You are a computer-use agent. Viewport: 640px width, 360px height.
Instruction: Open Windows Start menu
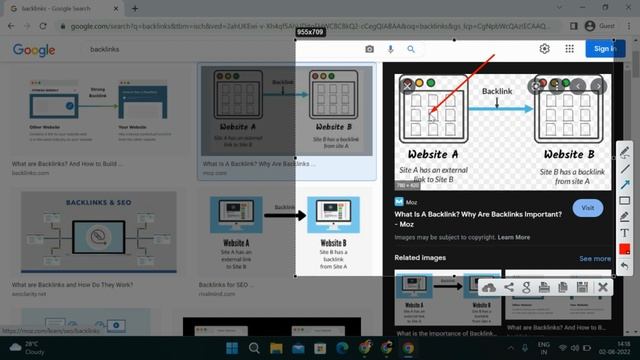(x=232, y=348)
